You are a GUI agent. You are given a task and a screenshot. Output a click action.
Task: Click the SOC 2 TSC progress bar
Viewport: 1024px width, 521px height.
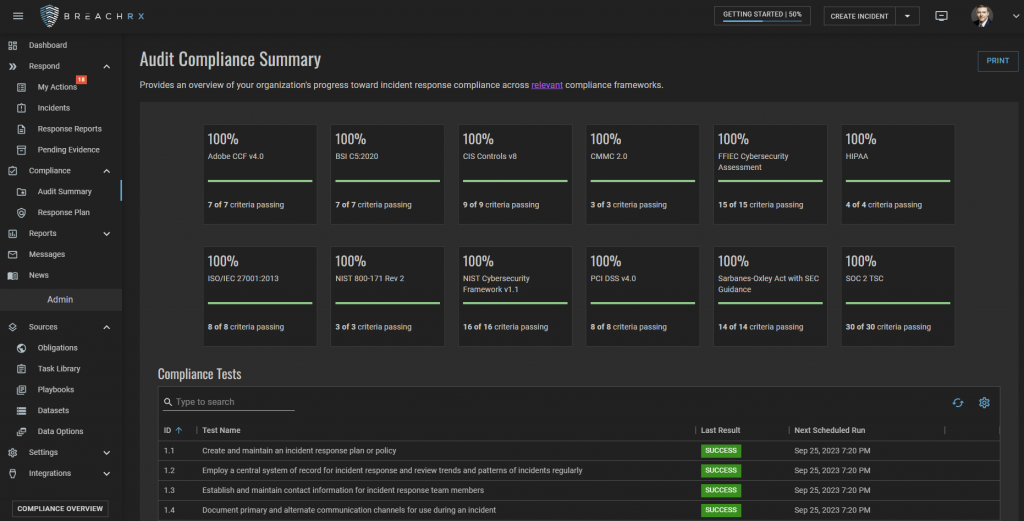pyautogui.click(x=898, y=303)
